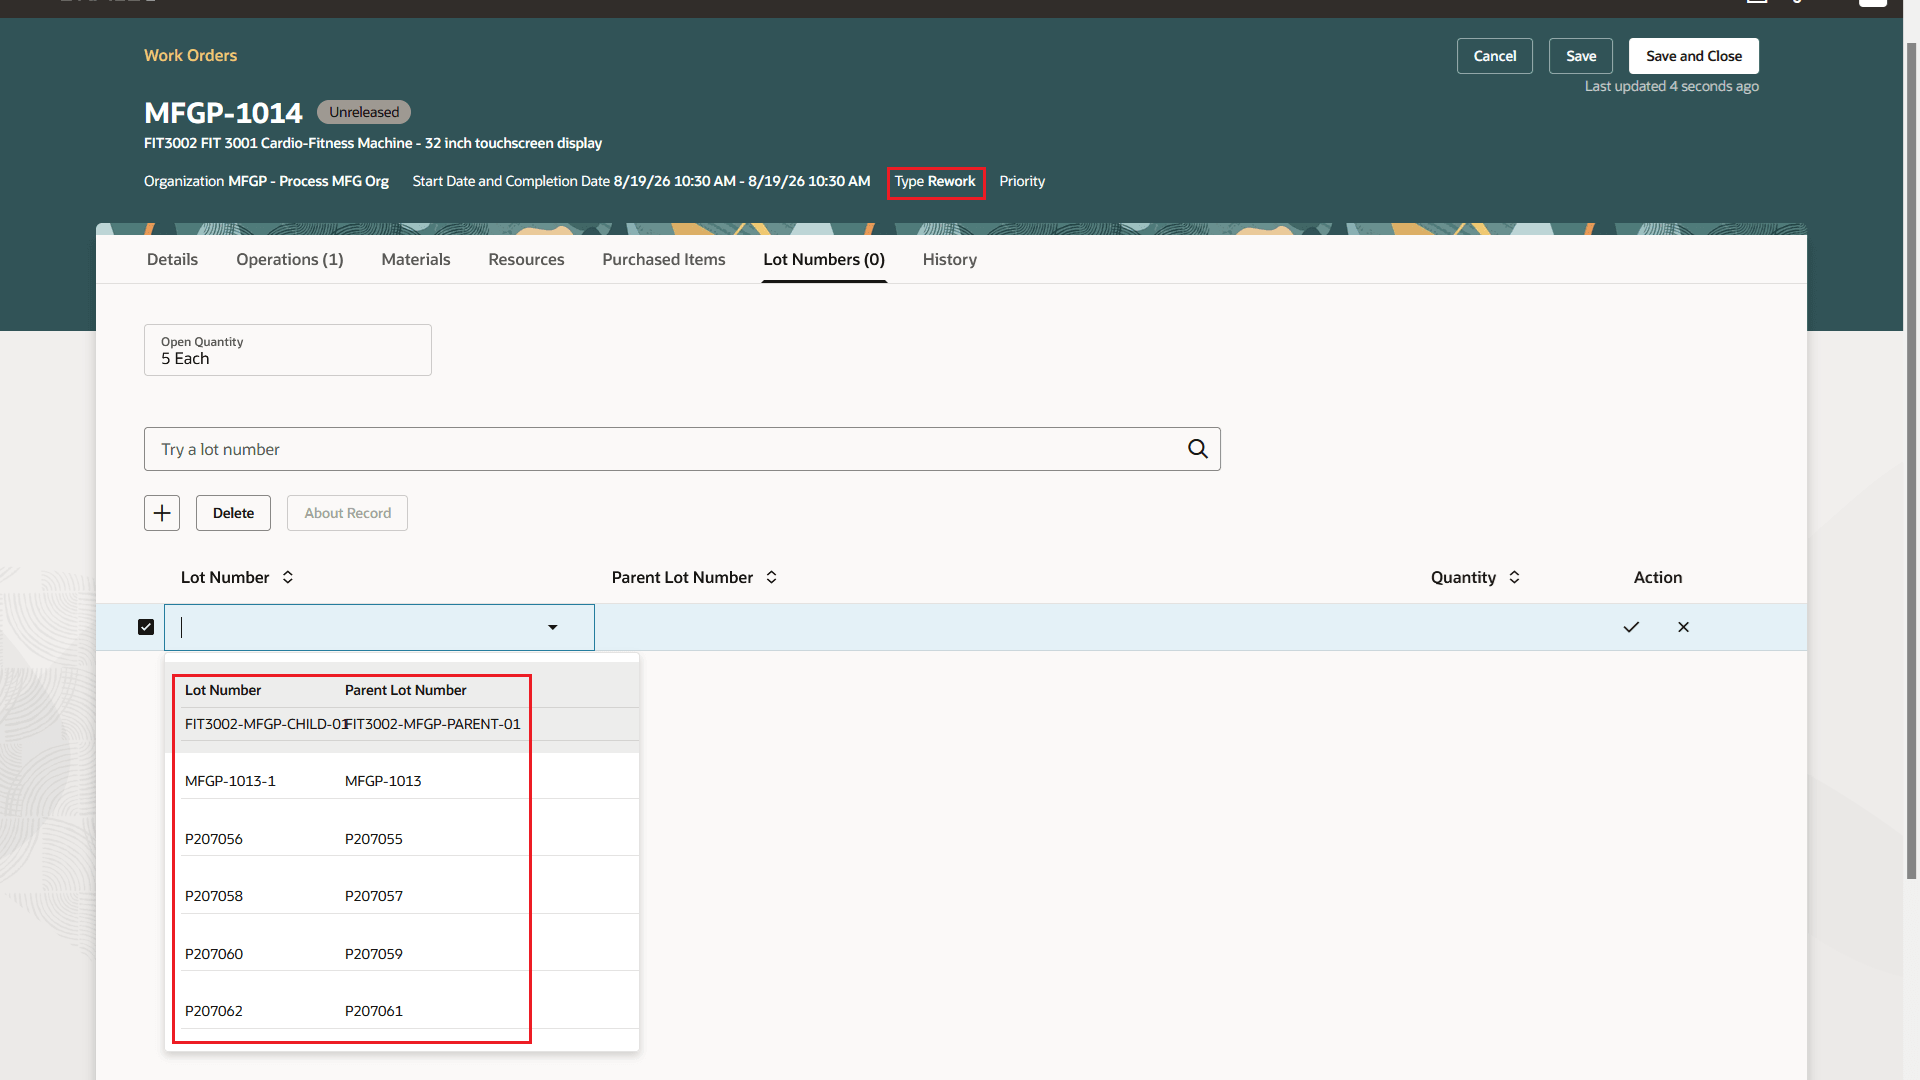Choose lot MFGP-1013-1 from dropdown list
This screenshot has height=1080, width=1920.
[230, 781]
